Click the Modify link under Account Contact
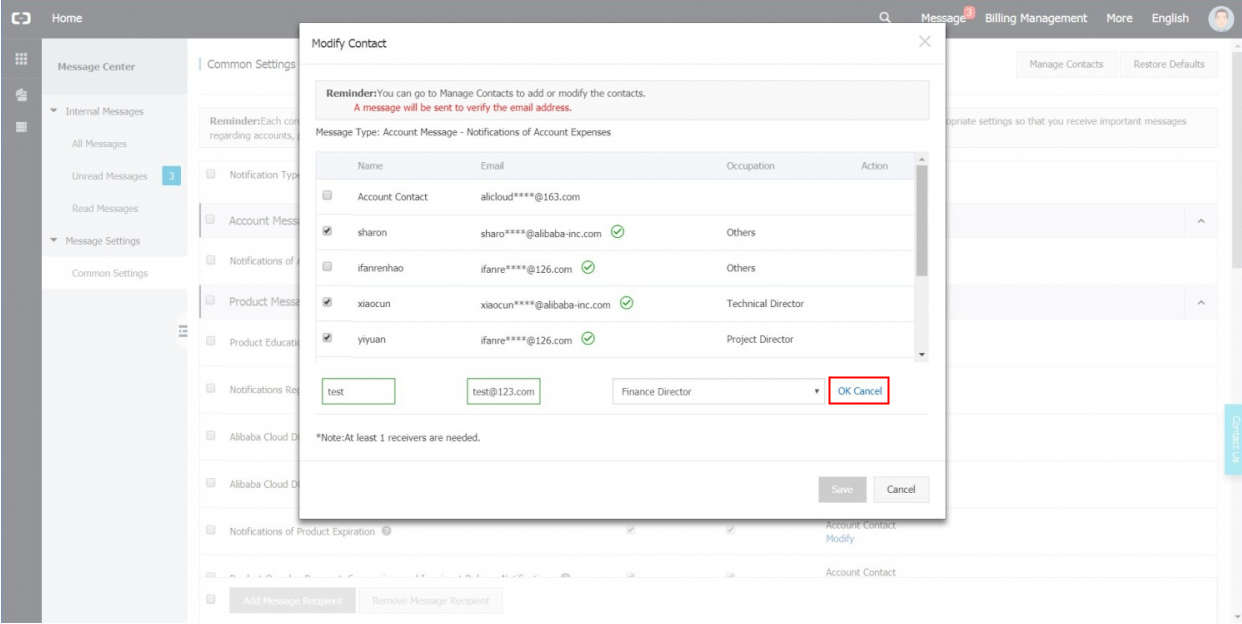Viewport: 1242px width, 624px height. [x=840, y=538]
